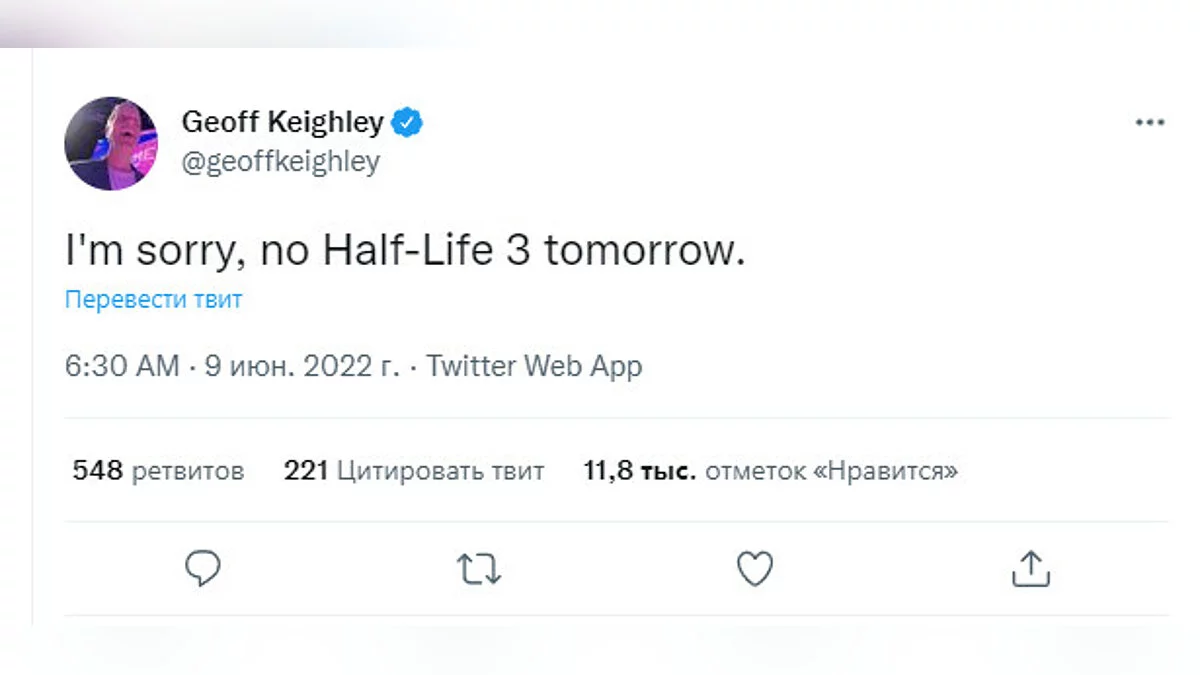This screenshot has height=675, width=1200.
Task: Open the Twitter Web App source link
Action: pos(534,366)
